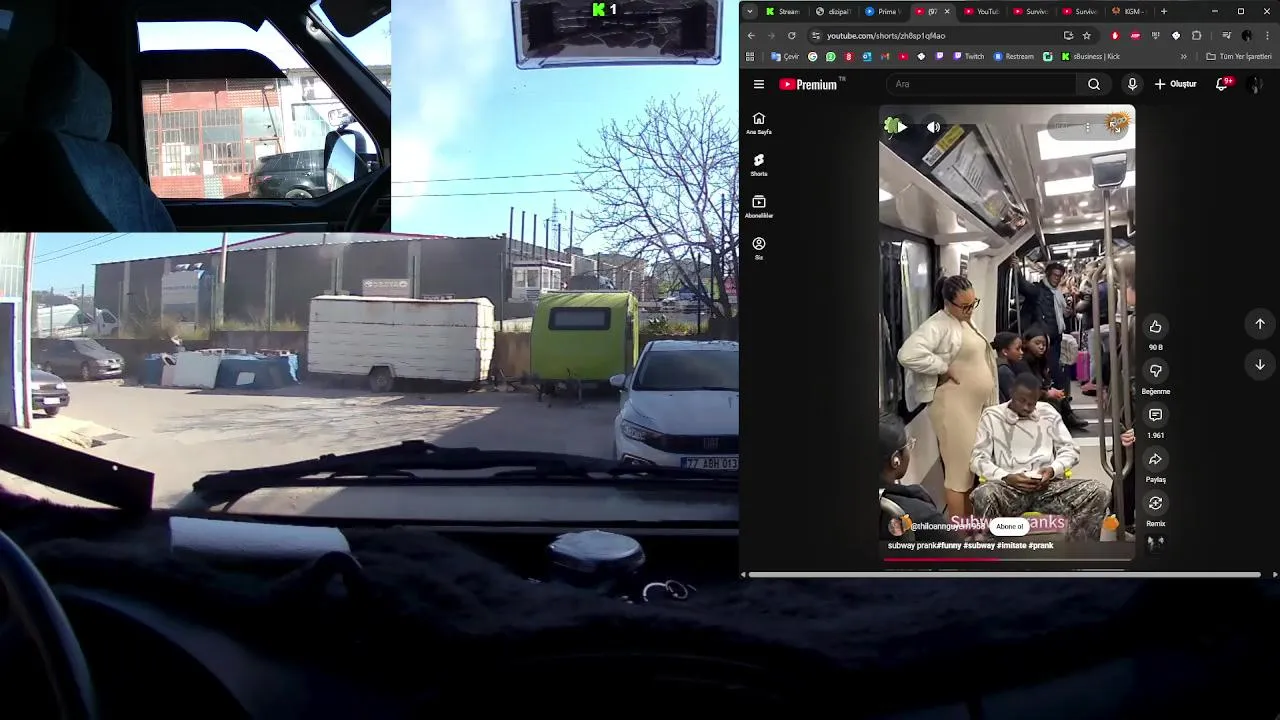1280x720 pixels.
Task: Close the active YouTube Shorts tab
Action: pos(947,12)
